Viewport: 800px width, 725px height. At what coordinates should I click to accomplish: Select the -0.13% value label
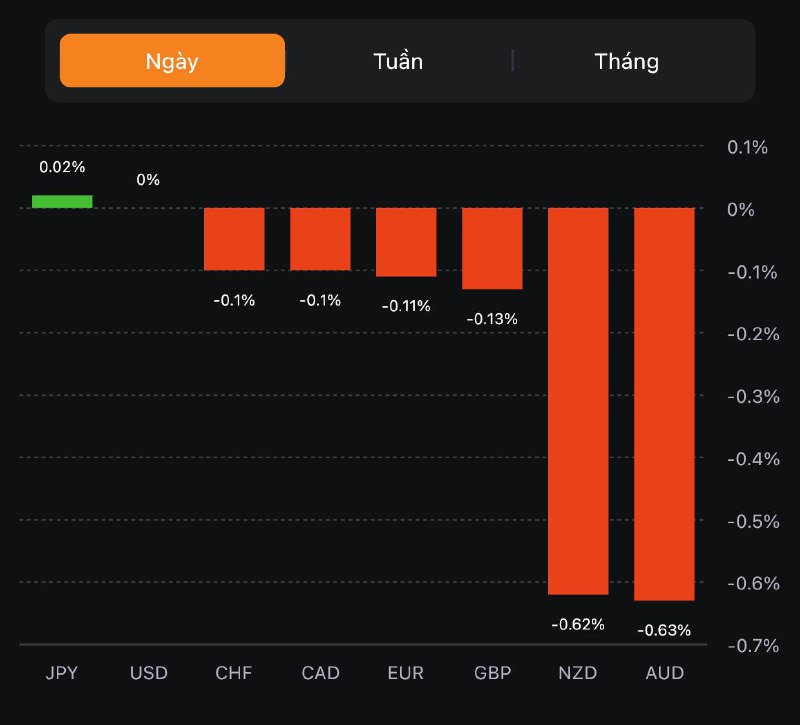point(492,319)
